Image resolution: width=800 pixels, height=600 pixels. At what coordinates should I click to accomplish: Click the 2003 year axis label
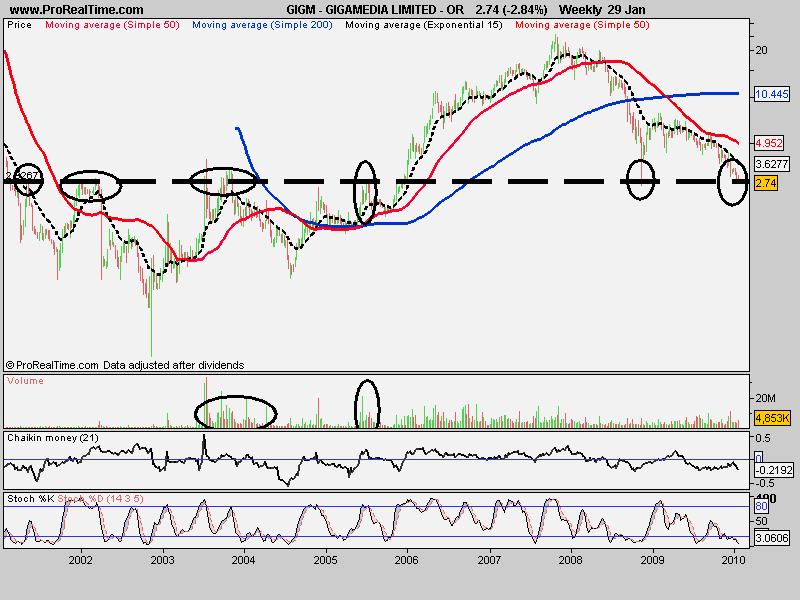click(x=162, y=560)
